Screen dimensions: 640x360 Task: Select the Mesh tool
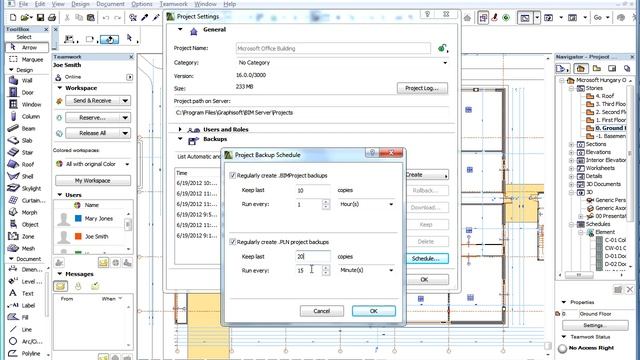point(27,248)
